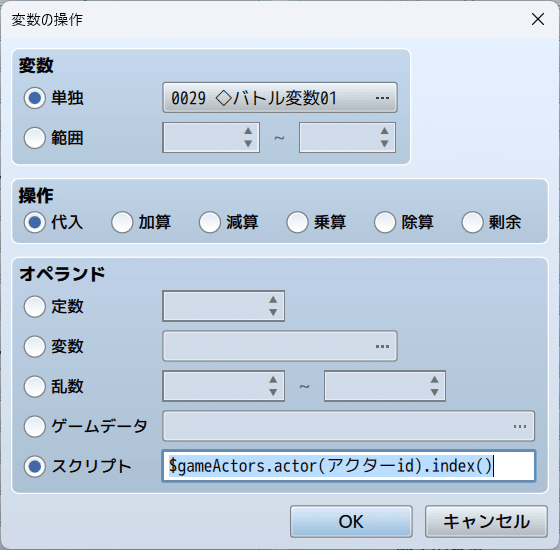Choose the 減算 (subtract) operation

click(x=210, y=222)
